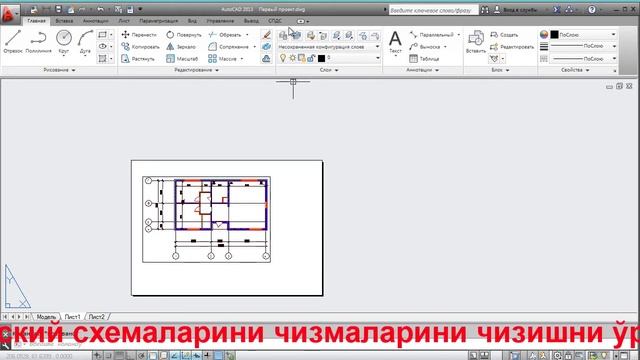Click the offset tool icon
This screenshot has width=640, height=360.
267,59
